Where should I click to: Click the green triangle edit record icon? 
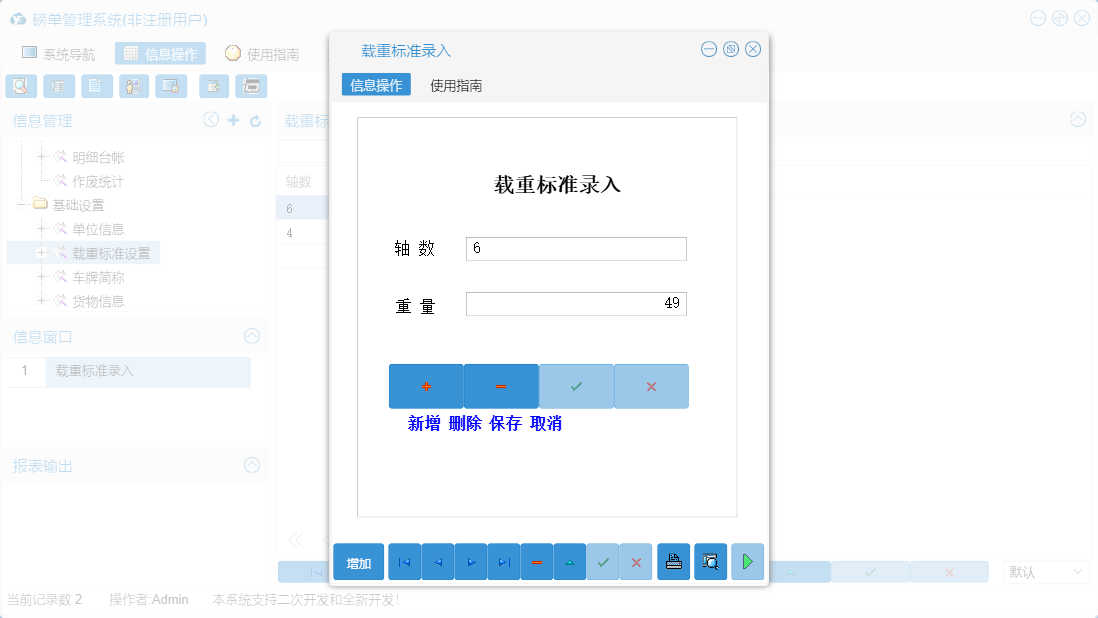(569, 561)
